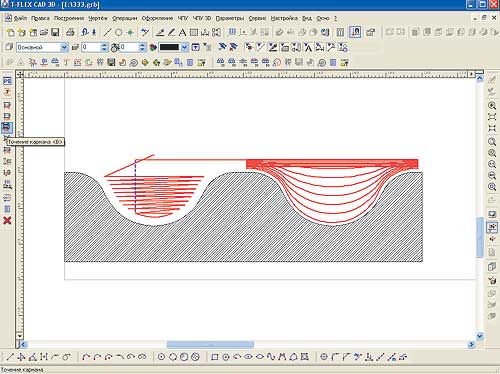
Task: Select the pocket turning tool in left sidebar
Action: click(7, 127)
